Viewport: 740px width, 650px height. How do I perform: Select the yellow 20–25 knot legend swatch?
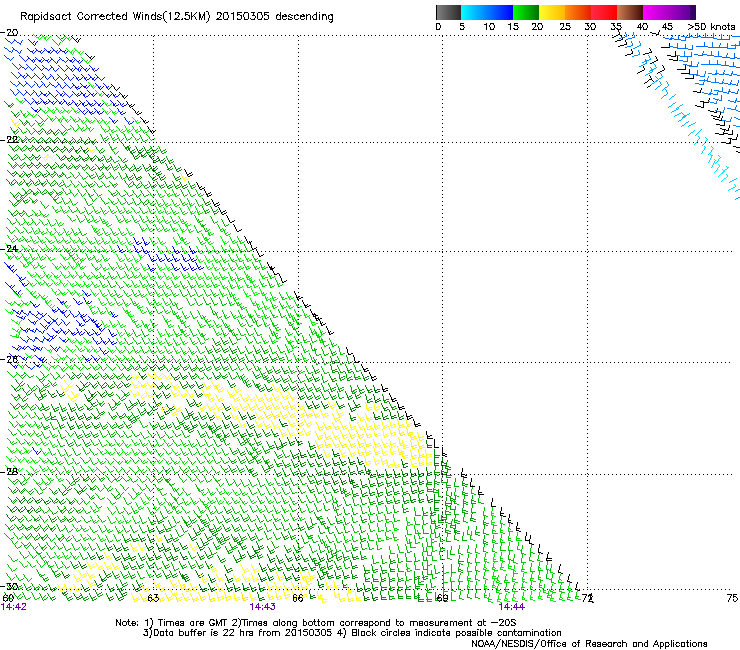coord(552,12)
